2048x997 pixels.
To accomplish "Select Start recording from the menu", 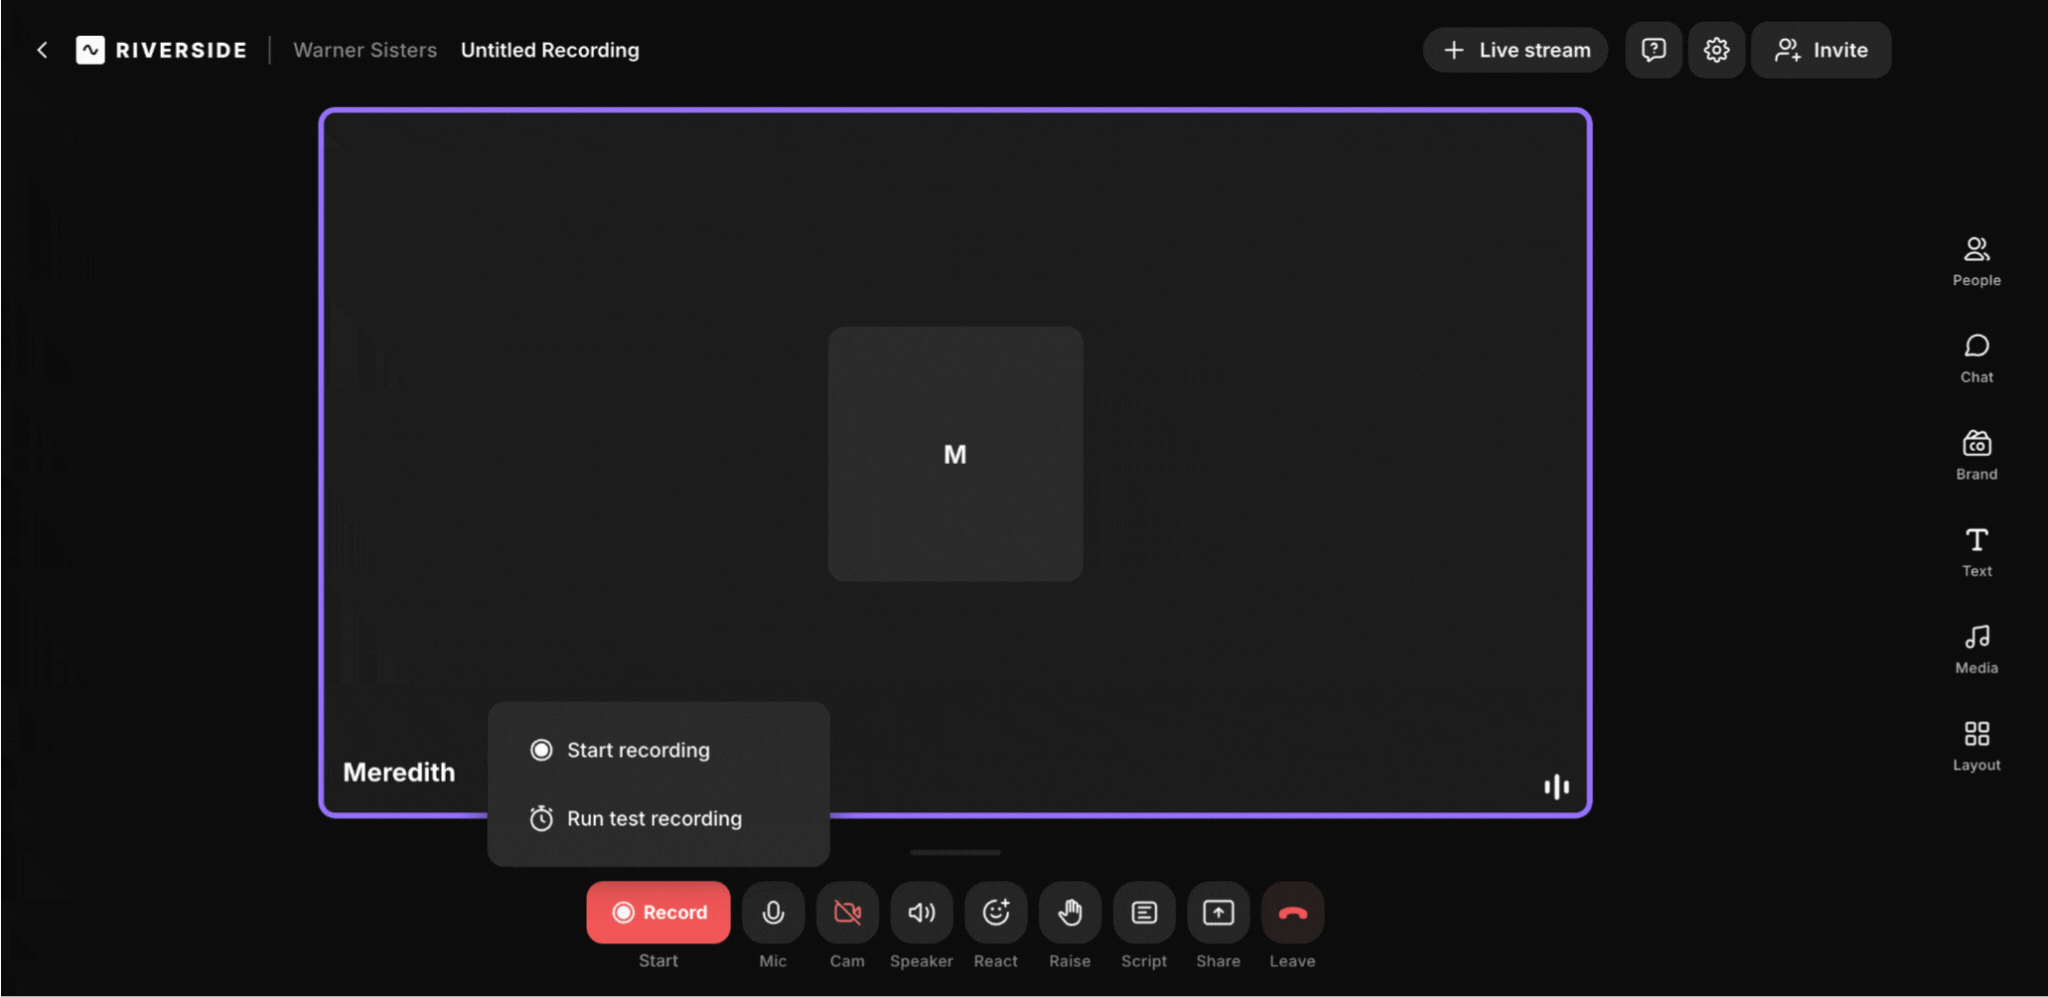I will tap(638, 750).
